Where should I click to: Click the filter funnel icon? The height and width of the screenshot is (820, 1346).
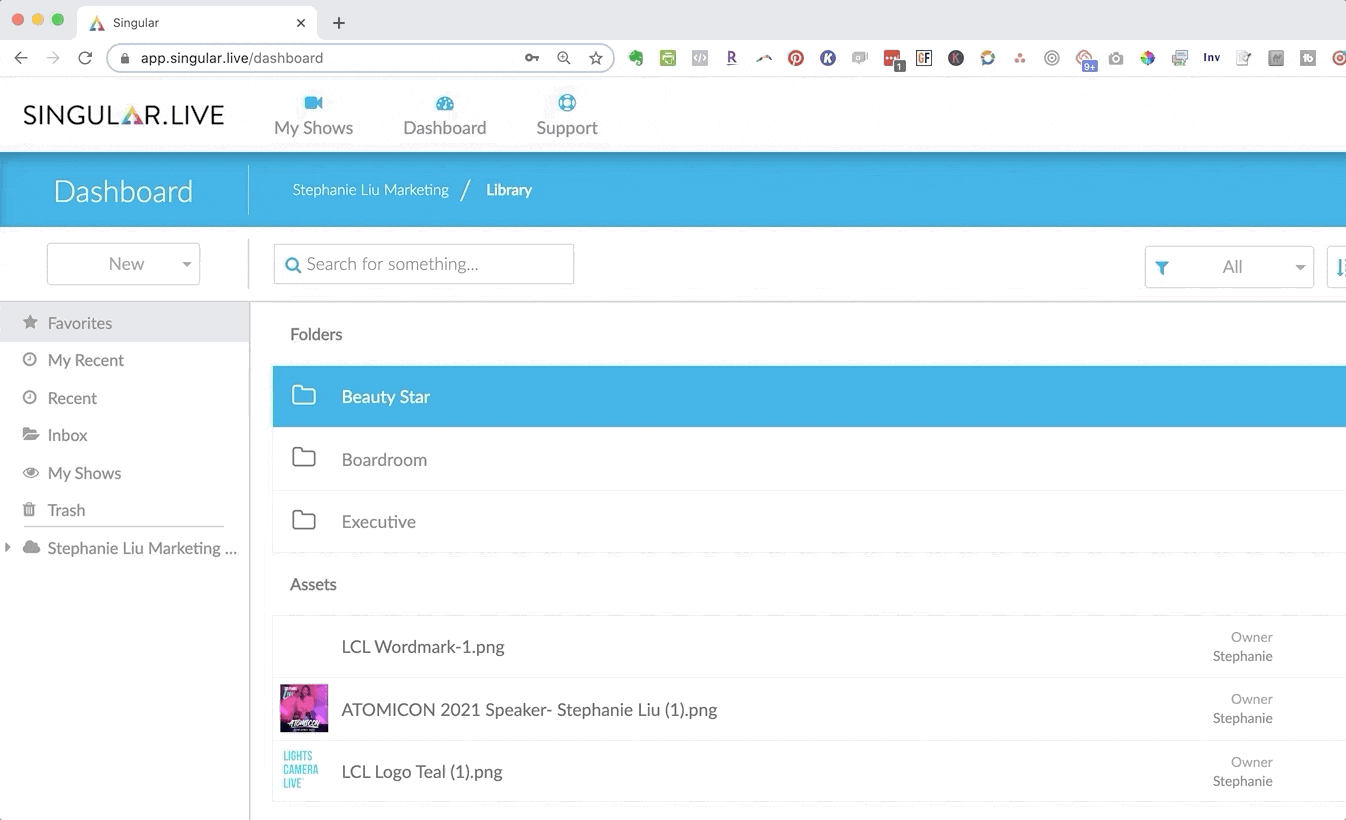click(x=1161, y=267)
